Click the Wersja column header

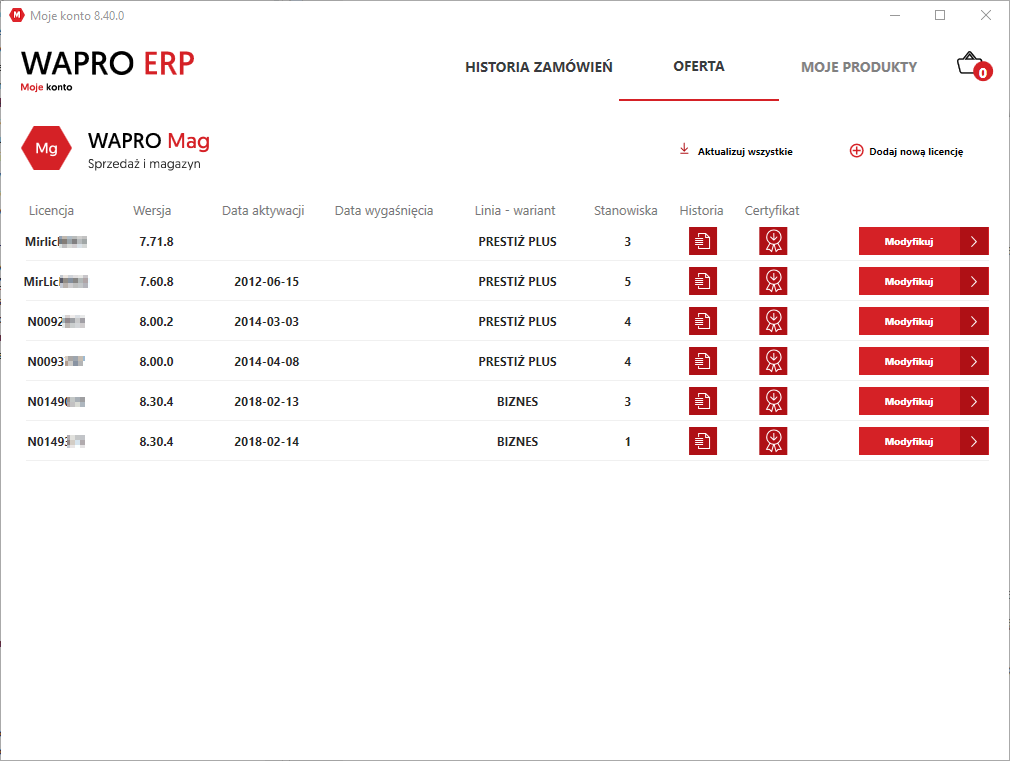point(152,211)
